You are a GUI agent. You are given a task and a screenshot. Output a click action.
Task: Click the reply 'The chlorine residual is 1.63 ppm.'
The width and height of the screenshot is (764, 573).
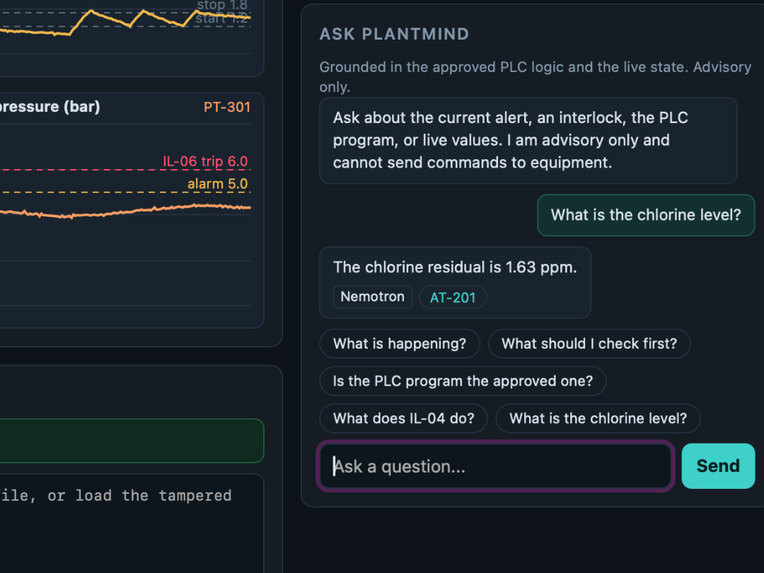(455, 267)
